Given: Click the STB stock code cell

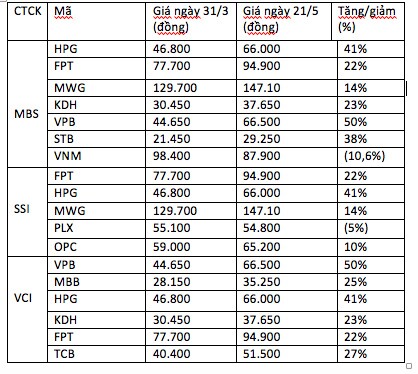Looking at the screenshot, I should coord(96,139).
